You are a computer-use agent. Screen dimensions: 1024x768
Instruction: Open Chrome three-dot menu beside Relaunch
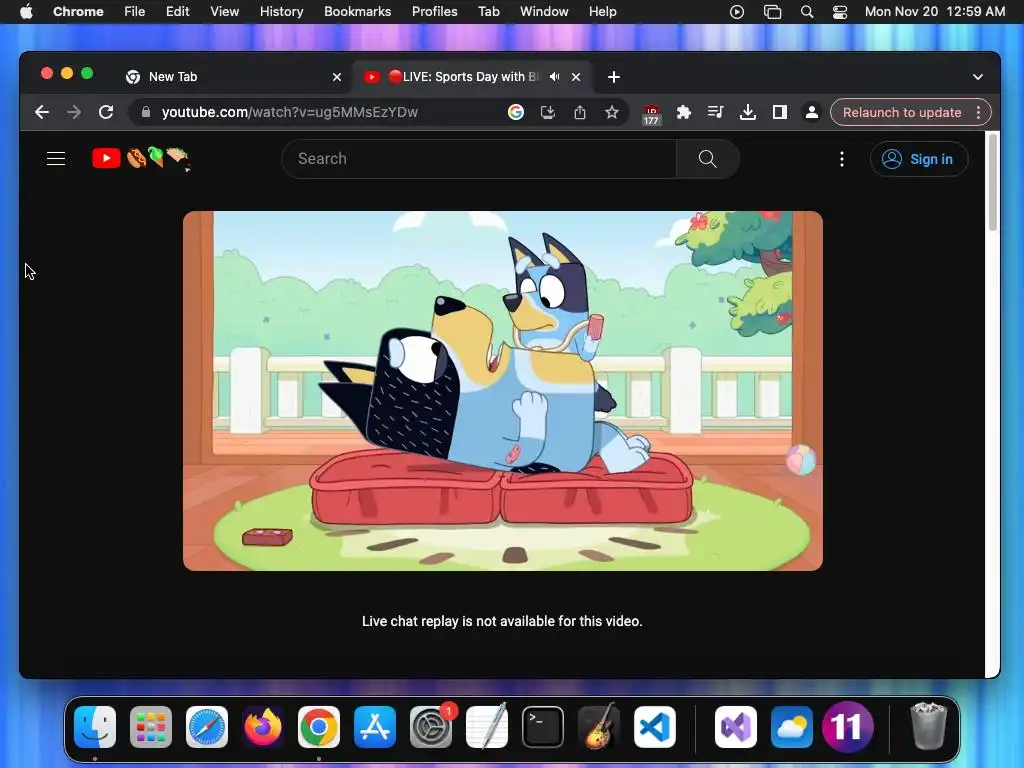pyautogui.click(x=978, y=112)
